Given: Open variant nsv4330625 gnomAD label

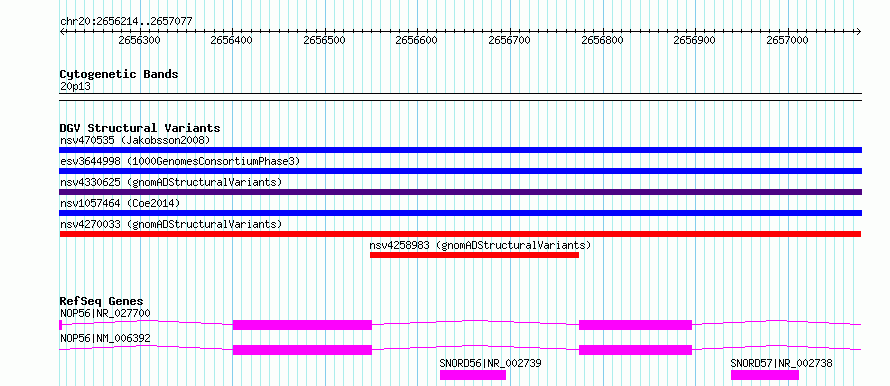Looking at the screenshot, I should coord(171,182).
